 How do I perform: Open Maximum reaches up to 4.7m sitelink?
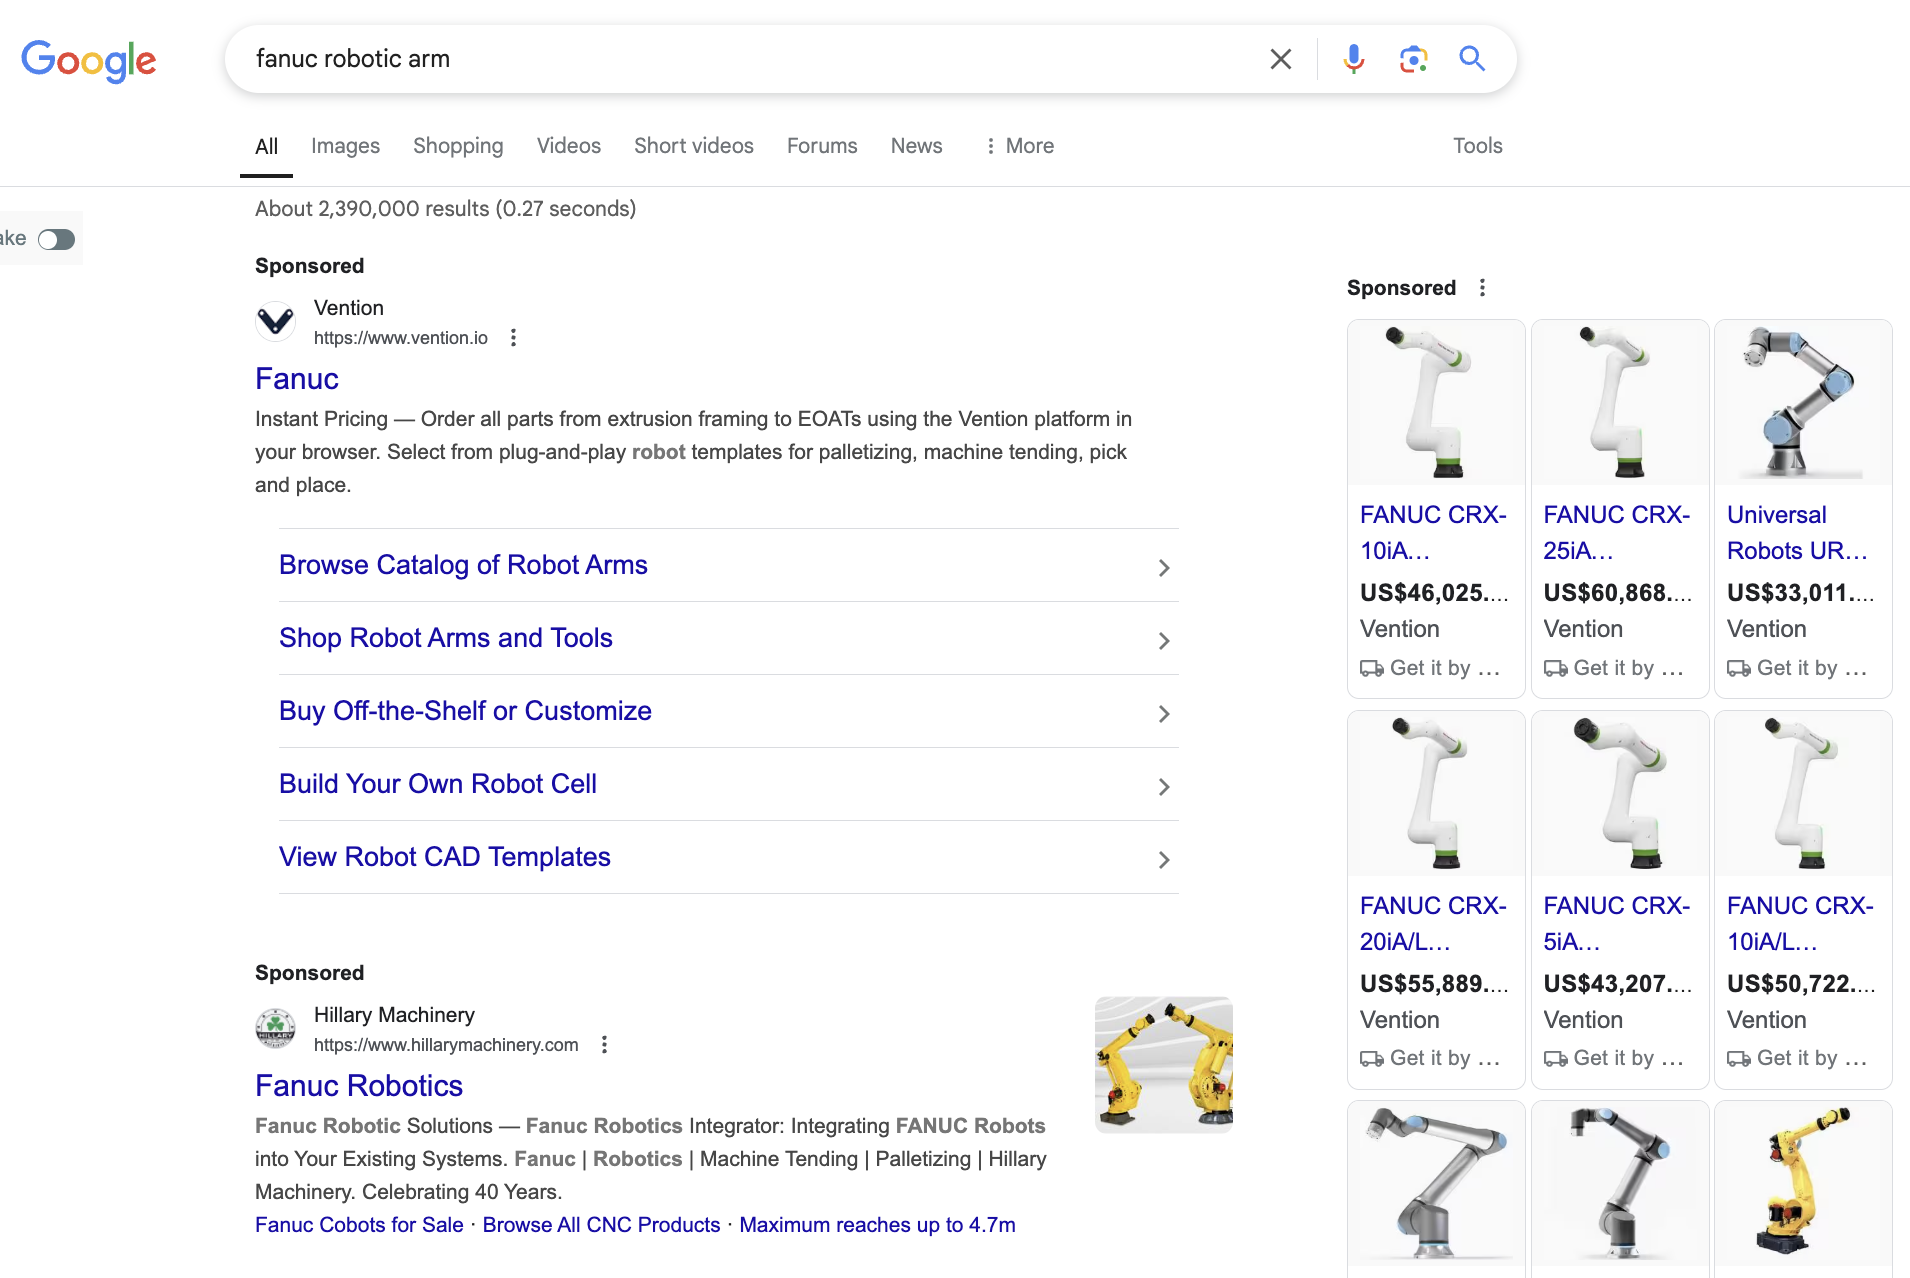pos(877,1225)
